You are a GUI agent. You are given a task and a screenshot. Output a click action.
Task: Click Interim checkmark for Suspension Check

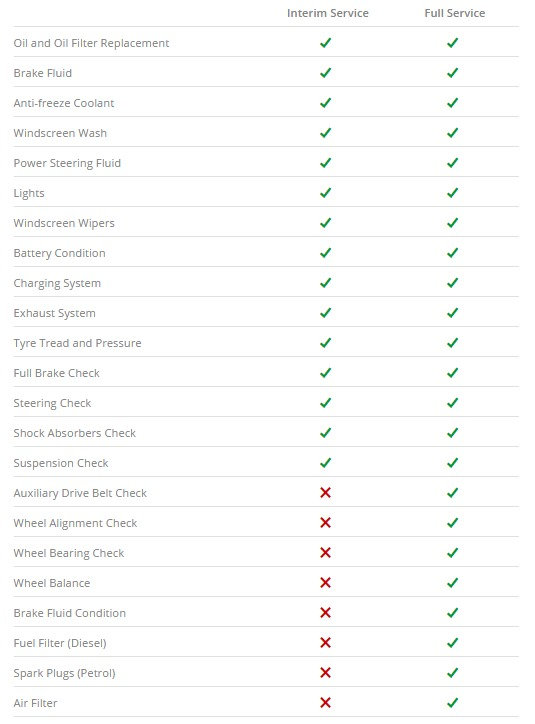point(325,463)
